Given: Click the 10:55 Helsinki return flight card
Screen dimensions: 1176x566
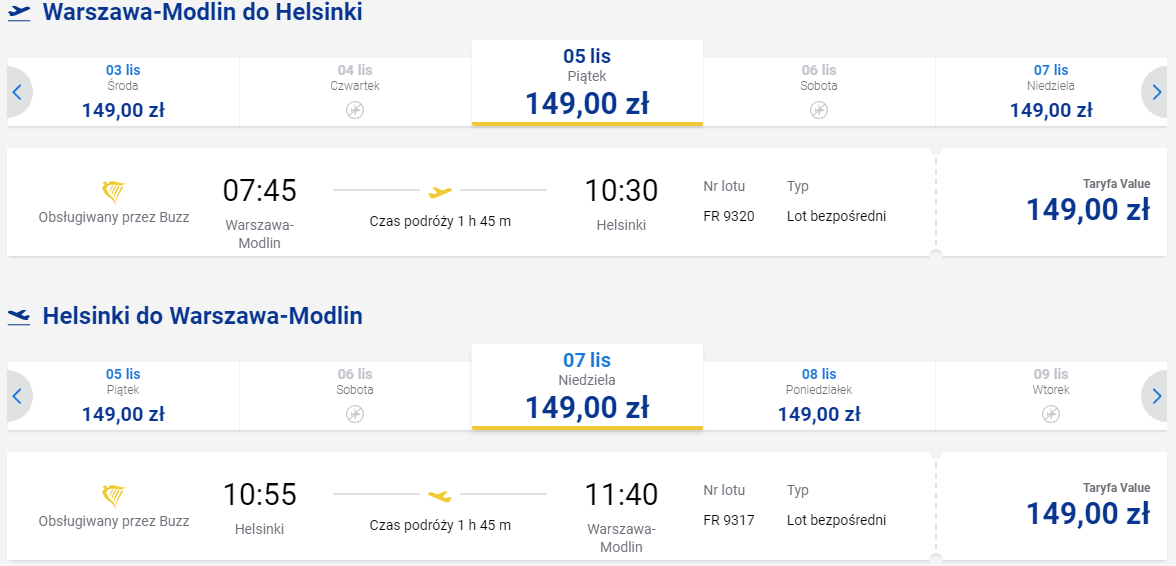Looking at the screenshot, I should click(471, 505).
